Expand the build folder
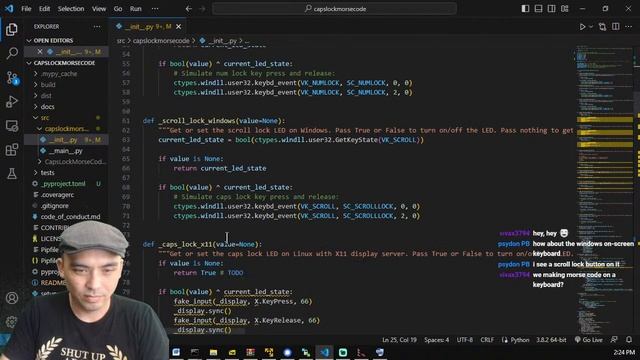The image size is (640, 360). click(x=48, y=85)
